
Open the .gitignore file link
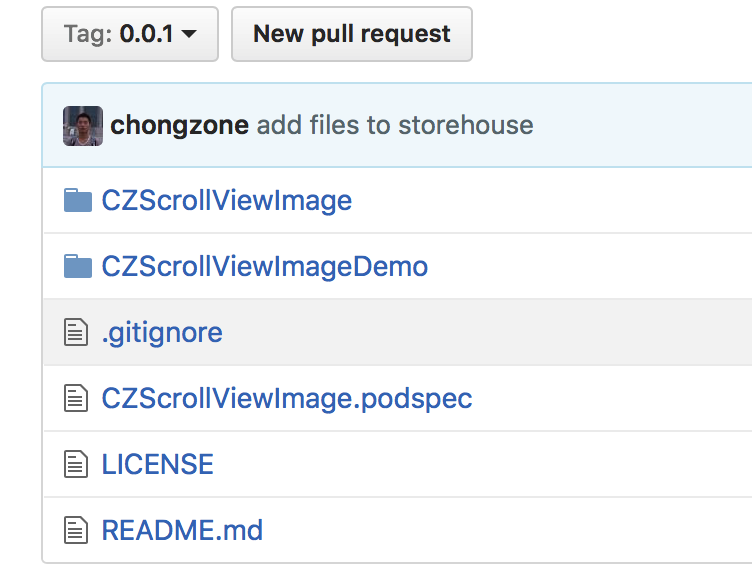(162, 333)
